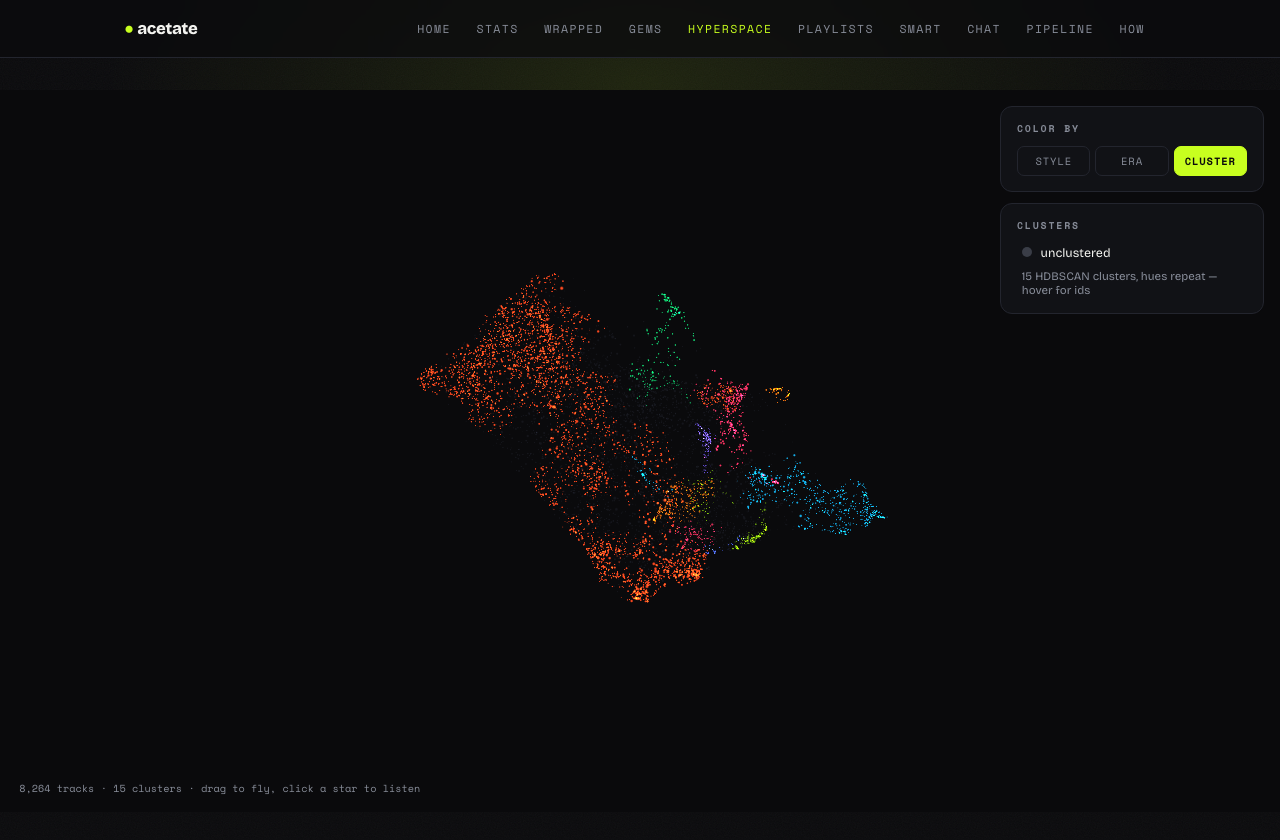
Task: Navigate to Pipeline
Action: 1060,29
